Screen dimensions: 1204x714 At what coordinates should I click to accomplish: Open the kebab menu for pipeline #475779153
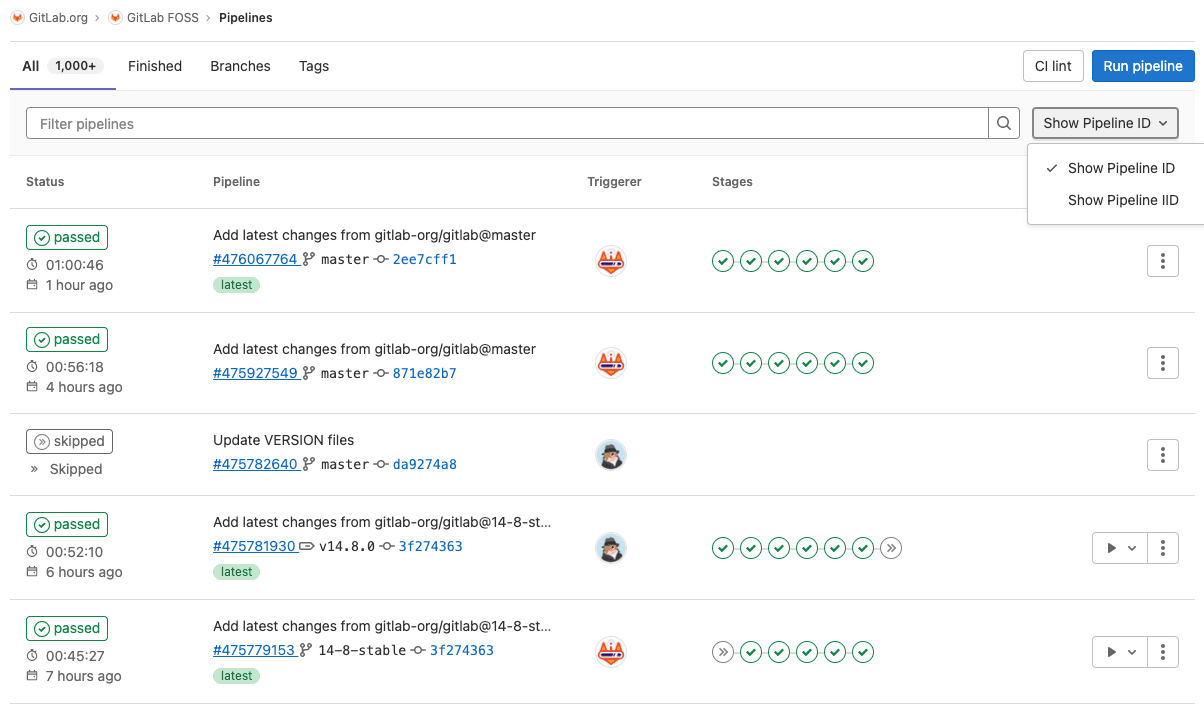point(1162,651)
